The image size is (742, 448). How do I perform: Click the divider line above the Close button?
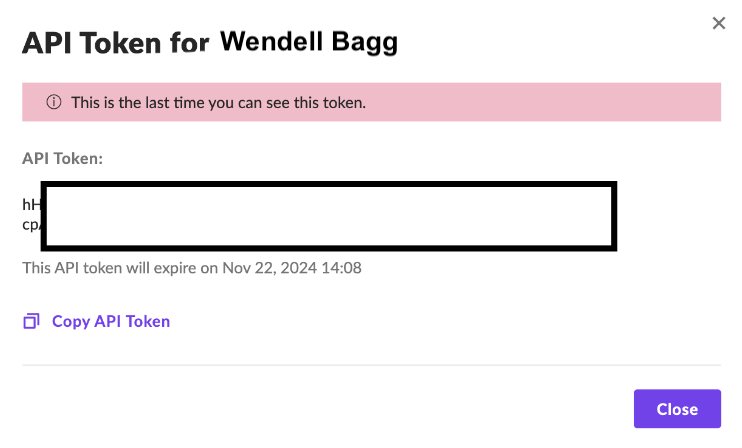[x=371, y=365]
